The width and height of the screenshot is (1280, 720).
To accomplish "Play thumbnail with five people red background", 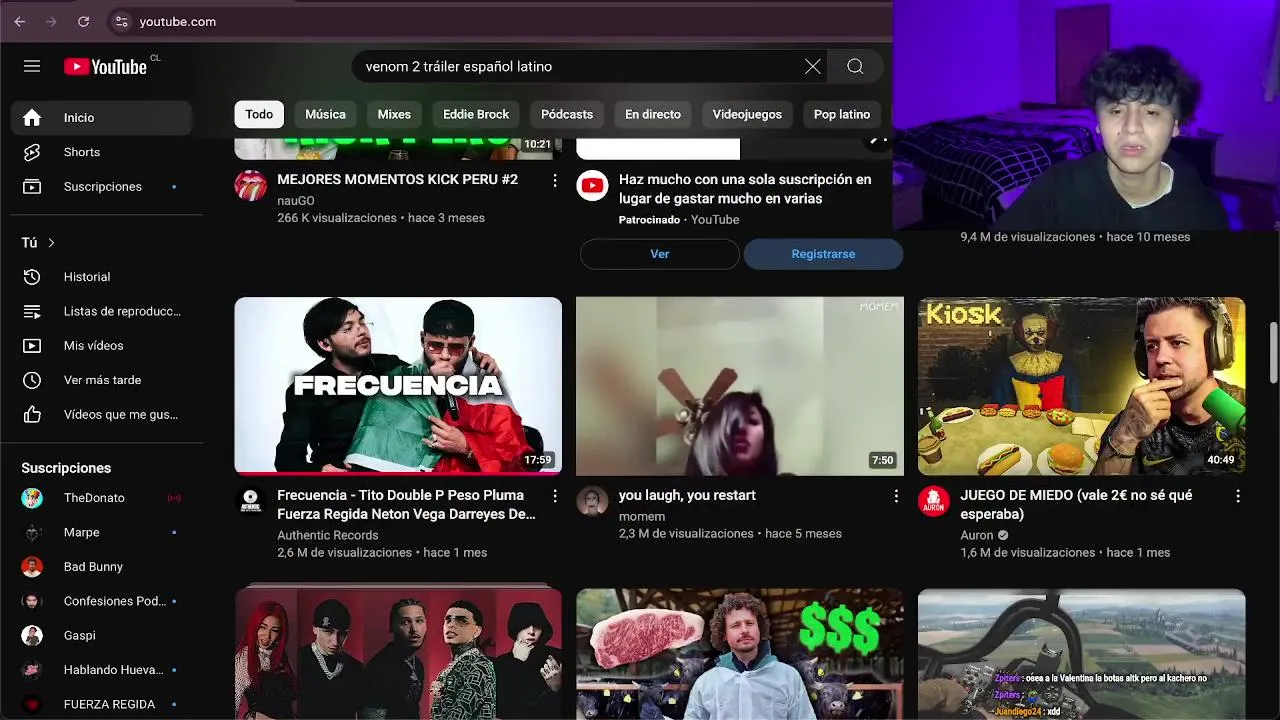I will [398, 654].
